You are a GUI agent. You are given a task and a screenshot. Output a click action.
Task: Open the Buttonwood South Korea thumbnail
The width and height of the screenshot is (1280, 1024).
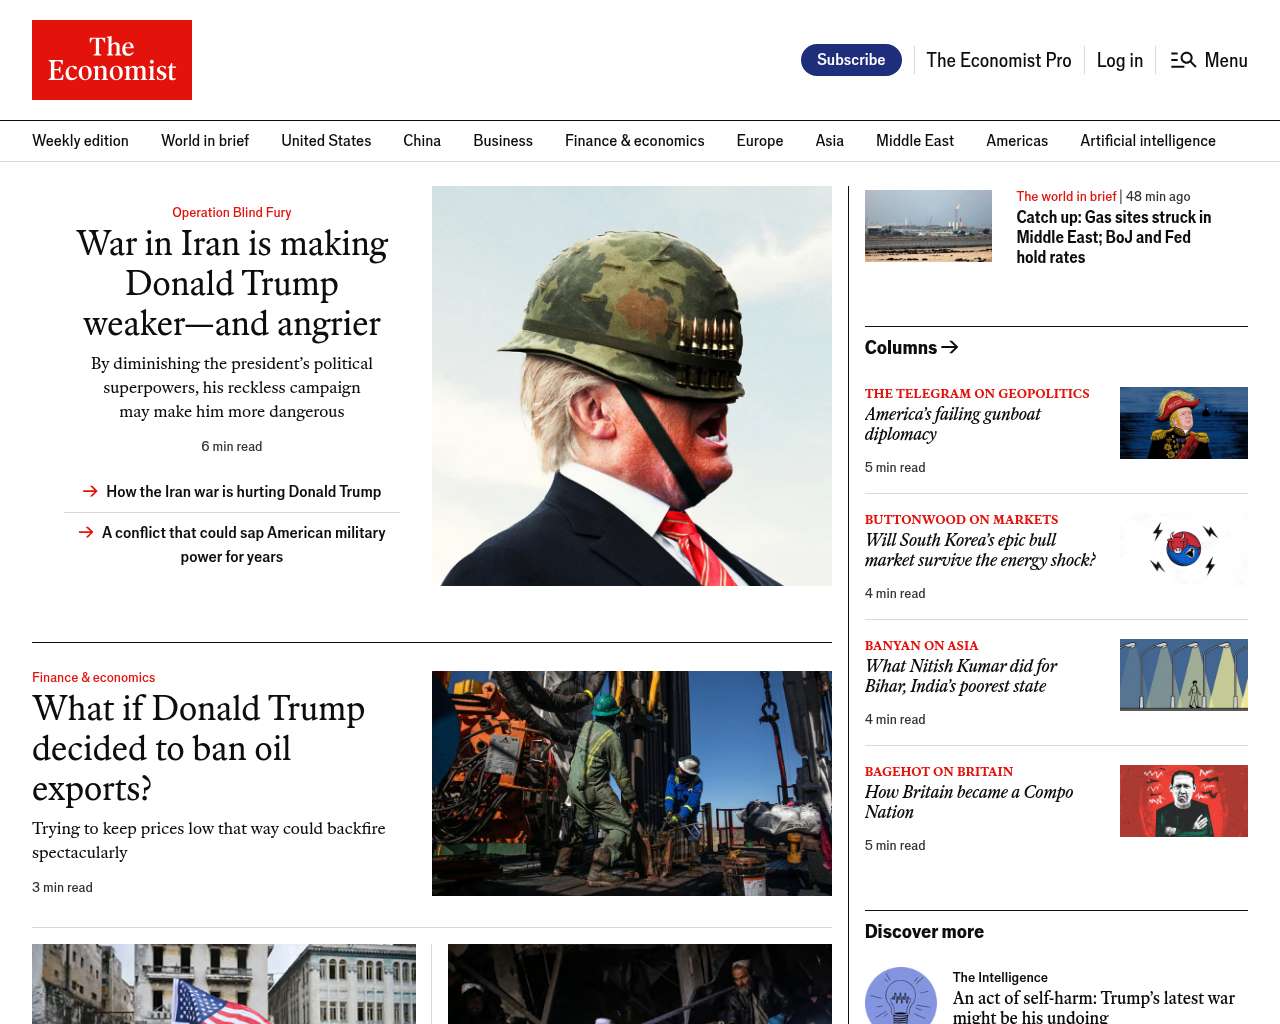click(x=1184, y=549)
